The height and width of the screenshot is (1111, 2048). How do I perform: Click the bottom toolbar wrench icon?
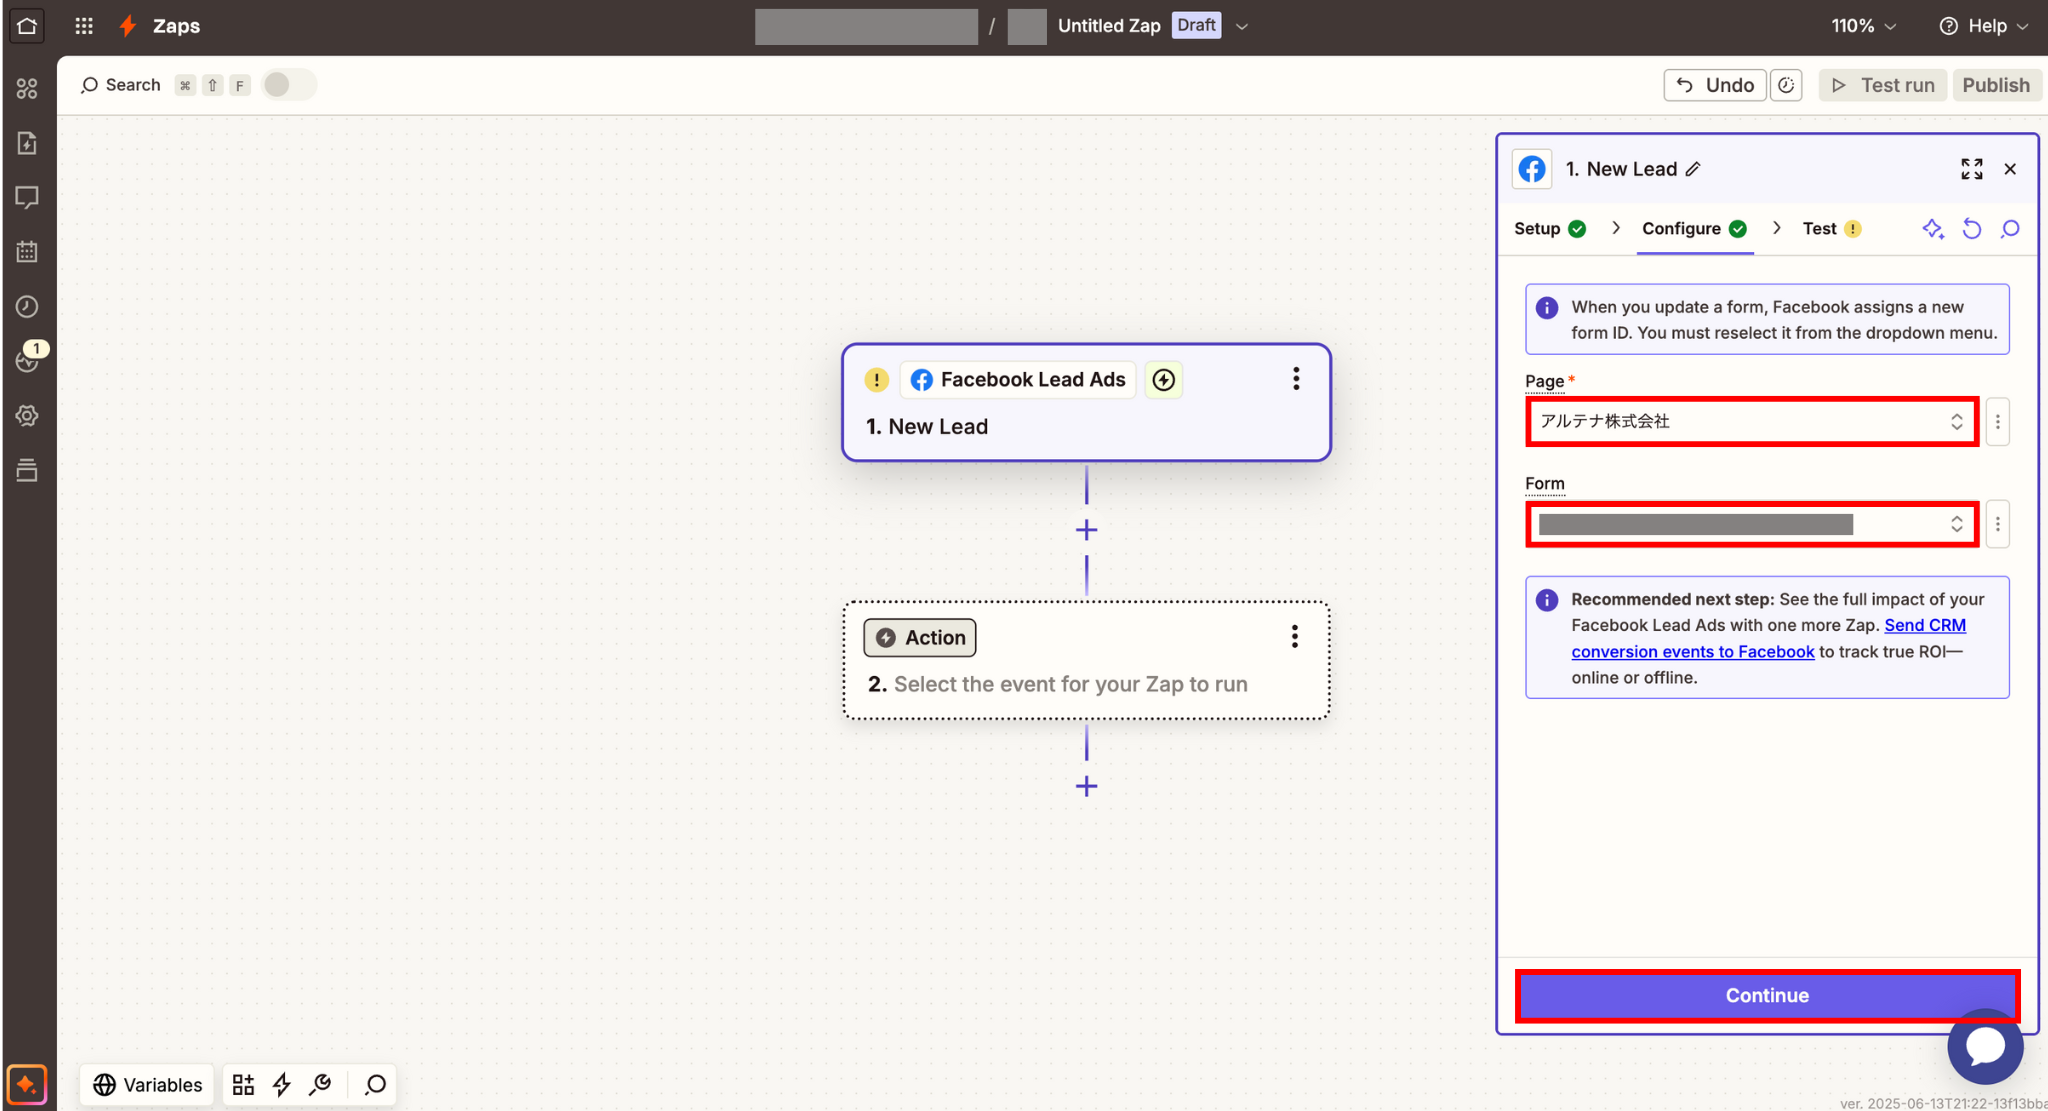click(320, 1085)
